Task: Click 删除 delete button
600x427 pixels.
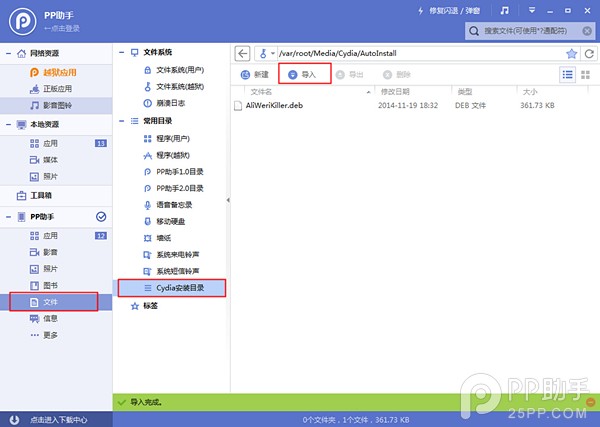Action: [x=397, y=75]
